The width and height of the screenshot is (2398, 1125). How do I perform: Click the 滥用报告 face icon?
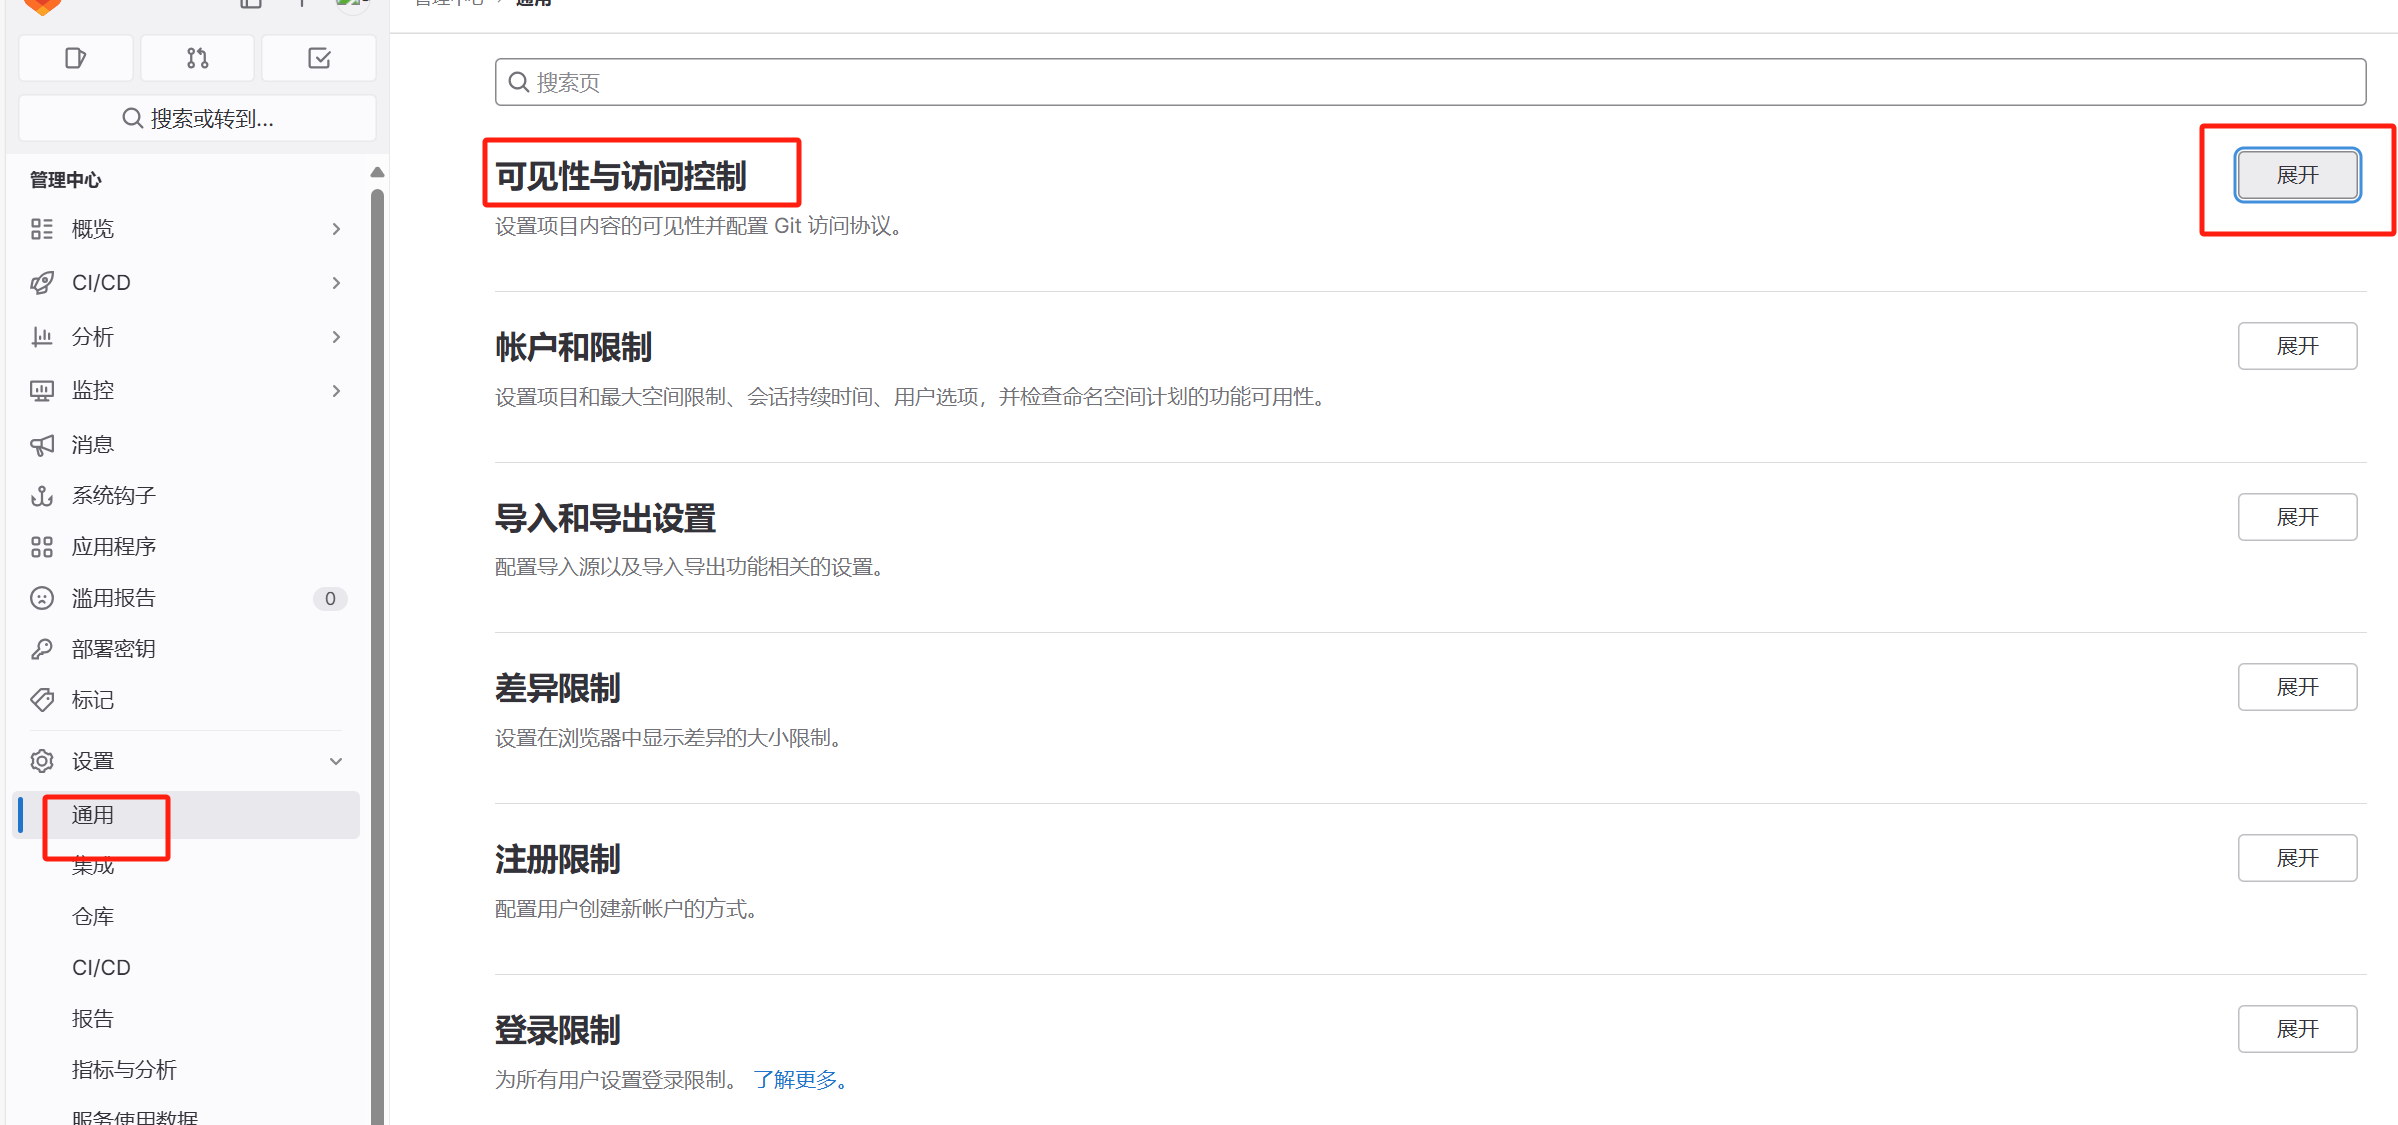tap(42, 598)
